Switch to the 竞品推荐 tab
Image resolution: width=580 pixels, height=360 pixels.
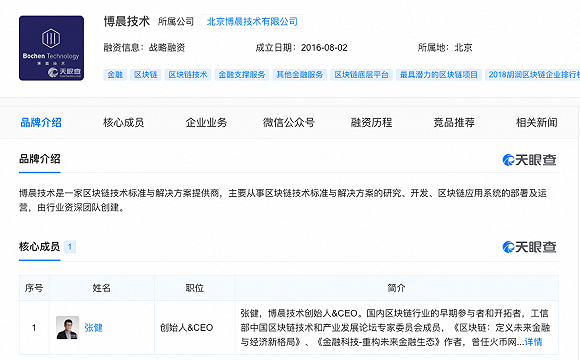(454, 122)
